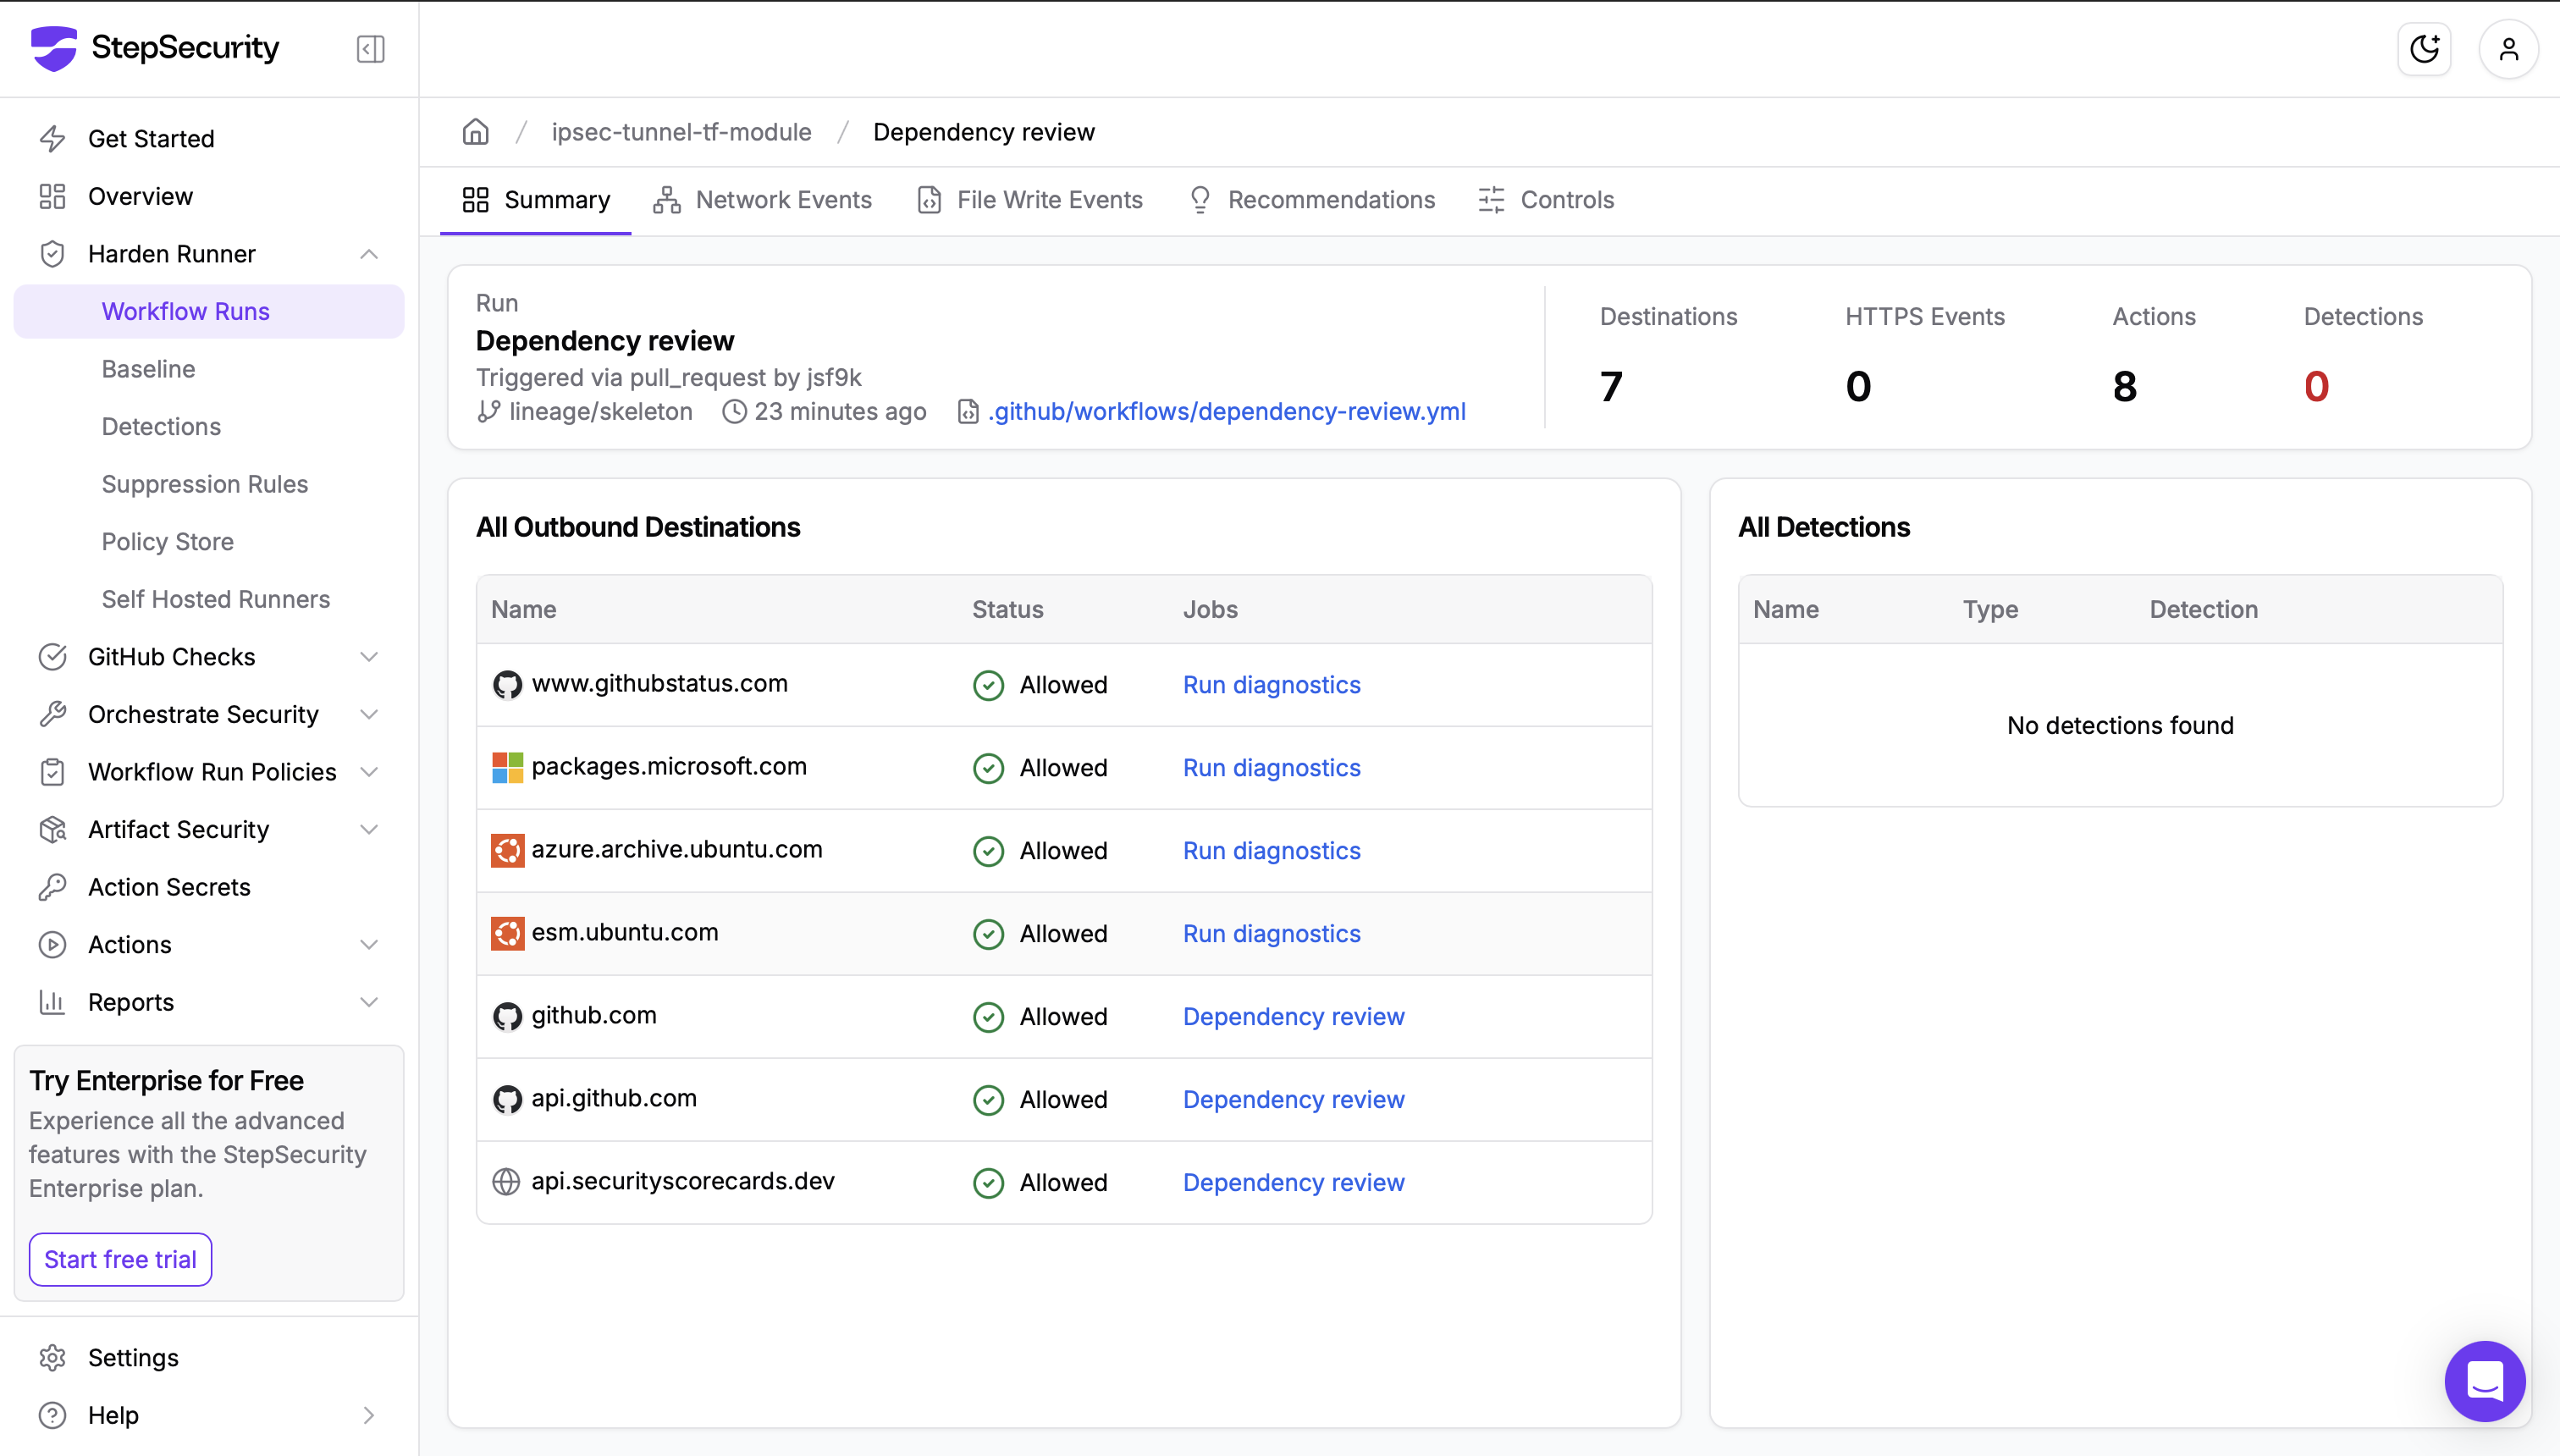Click the home breadcrumb icon
This screenshot has width=2560, height=1456.
point(476,132)
